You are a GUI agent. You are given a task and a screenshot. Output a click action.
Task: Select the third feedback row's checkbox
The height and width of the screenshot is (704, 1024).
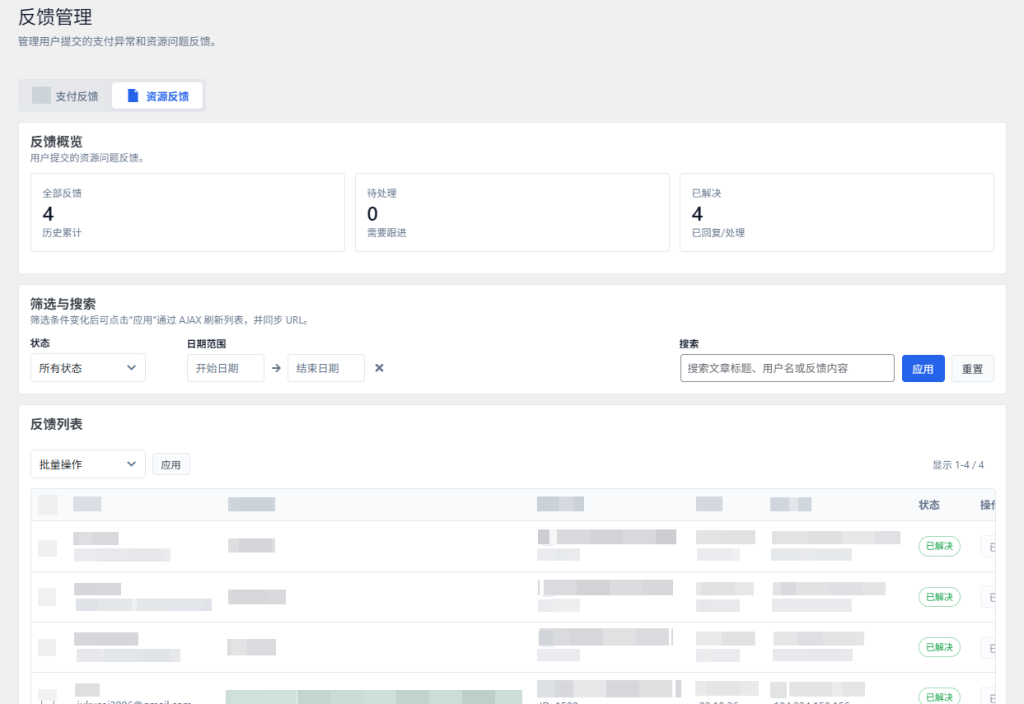click(47, 647)
